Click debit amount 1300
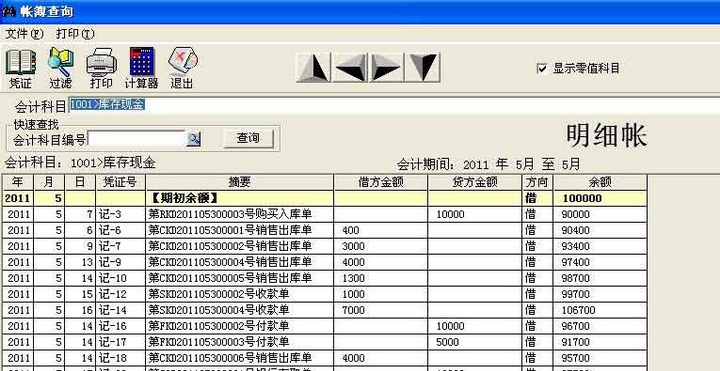 click(x=354, y=279)
